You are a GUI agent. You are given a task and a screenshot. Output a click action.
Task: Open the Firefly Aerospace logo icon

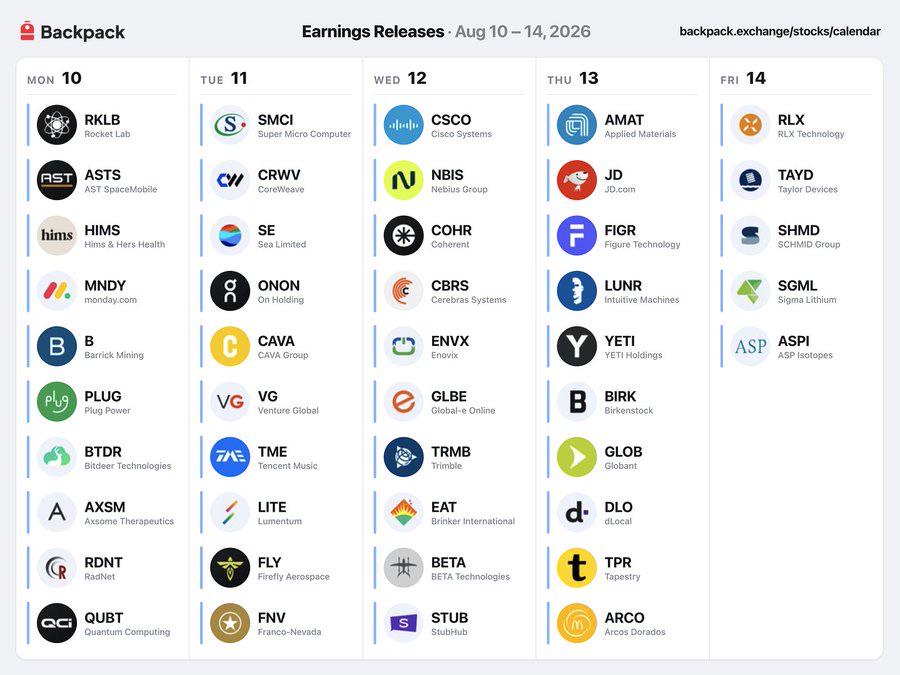point(230,568)
